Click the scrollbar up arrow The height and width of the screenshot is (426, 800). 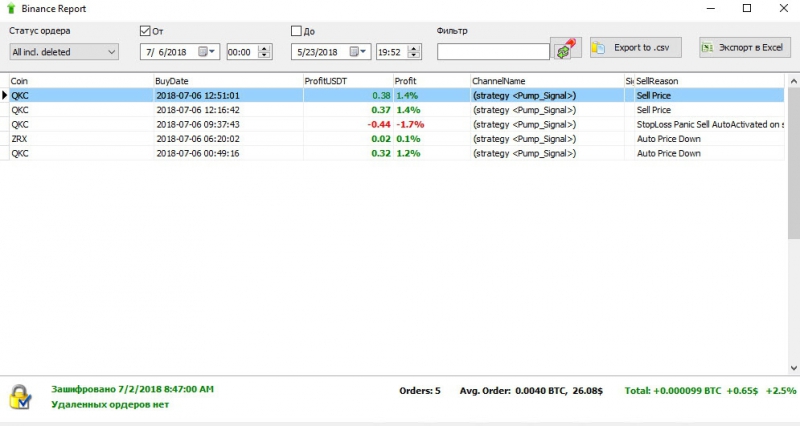[793, 81]
